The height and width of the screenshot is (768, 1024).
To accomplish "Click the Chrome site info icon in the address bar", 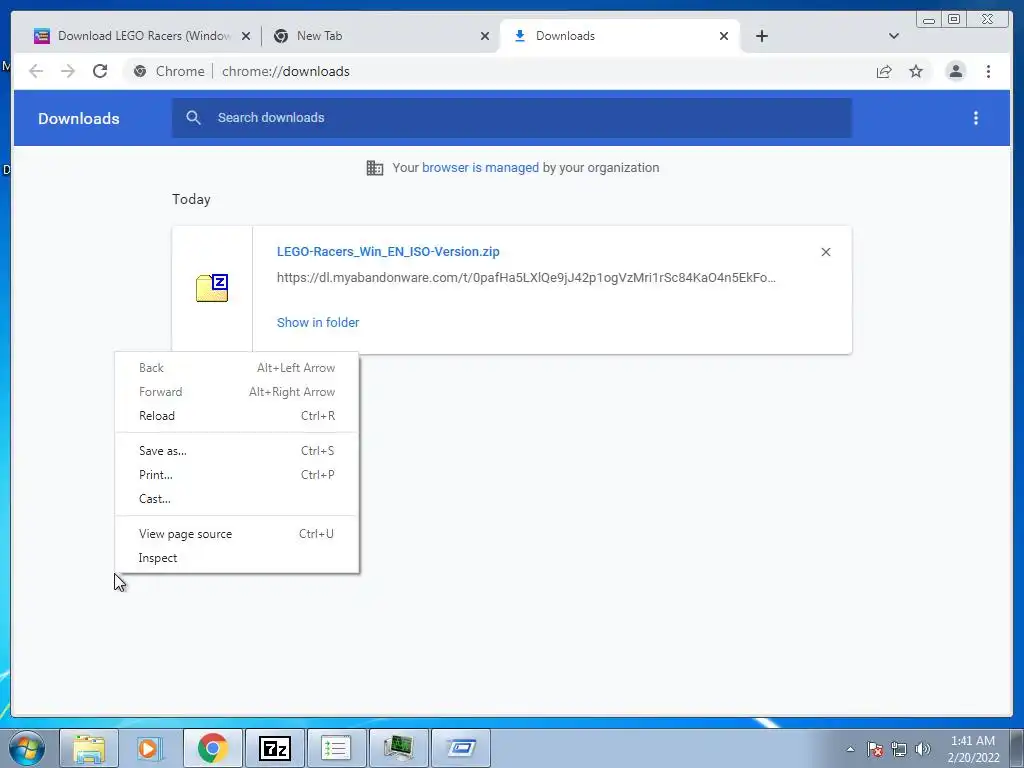I will (x=140, y=71).
